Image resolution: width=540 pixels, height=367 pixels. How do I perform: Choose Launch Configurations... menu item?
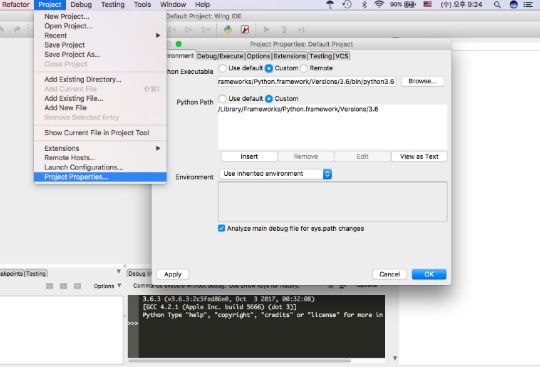100,167
